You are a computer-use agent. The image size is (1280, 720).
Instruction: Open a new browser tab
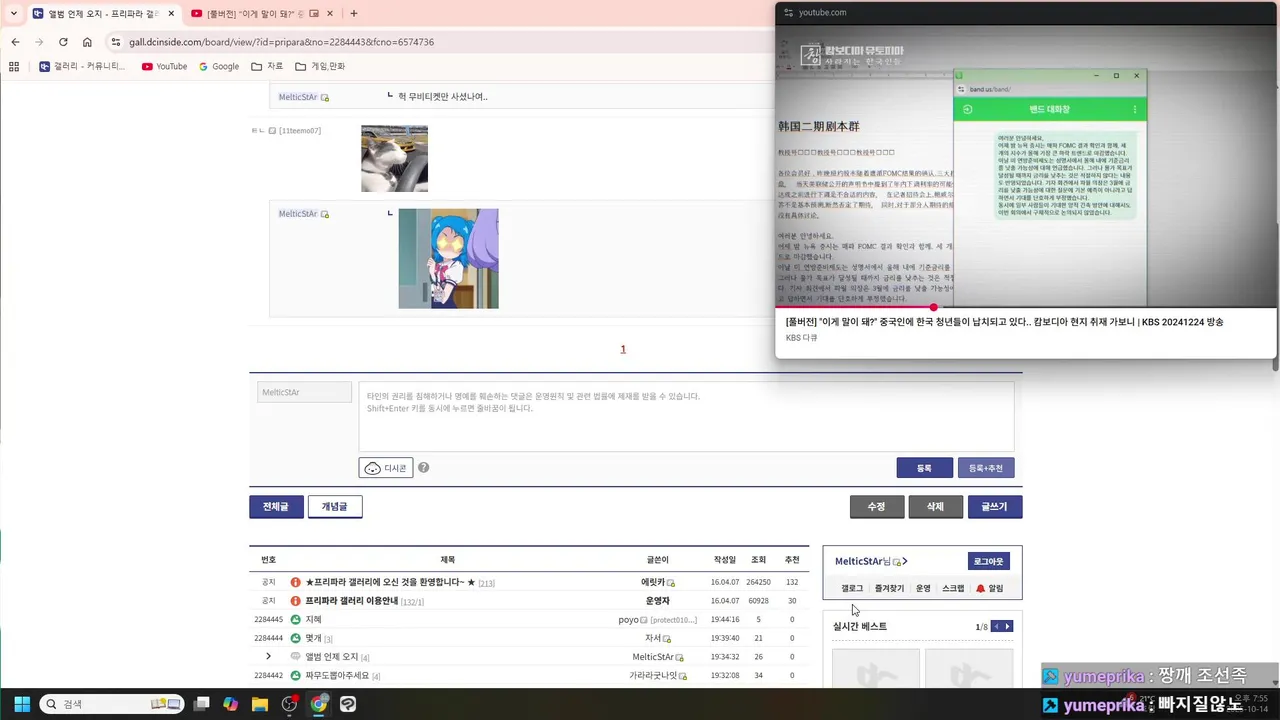pos(353,14)
